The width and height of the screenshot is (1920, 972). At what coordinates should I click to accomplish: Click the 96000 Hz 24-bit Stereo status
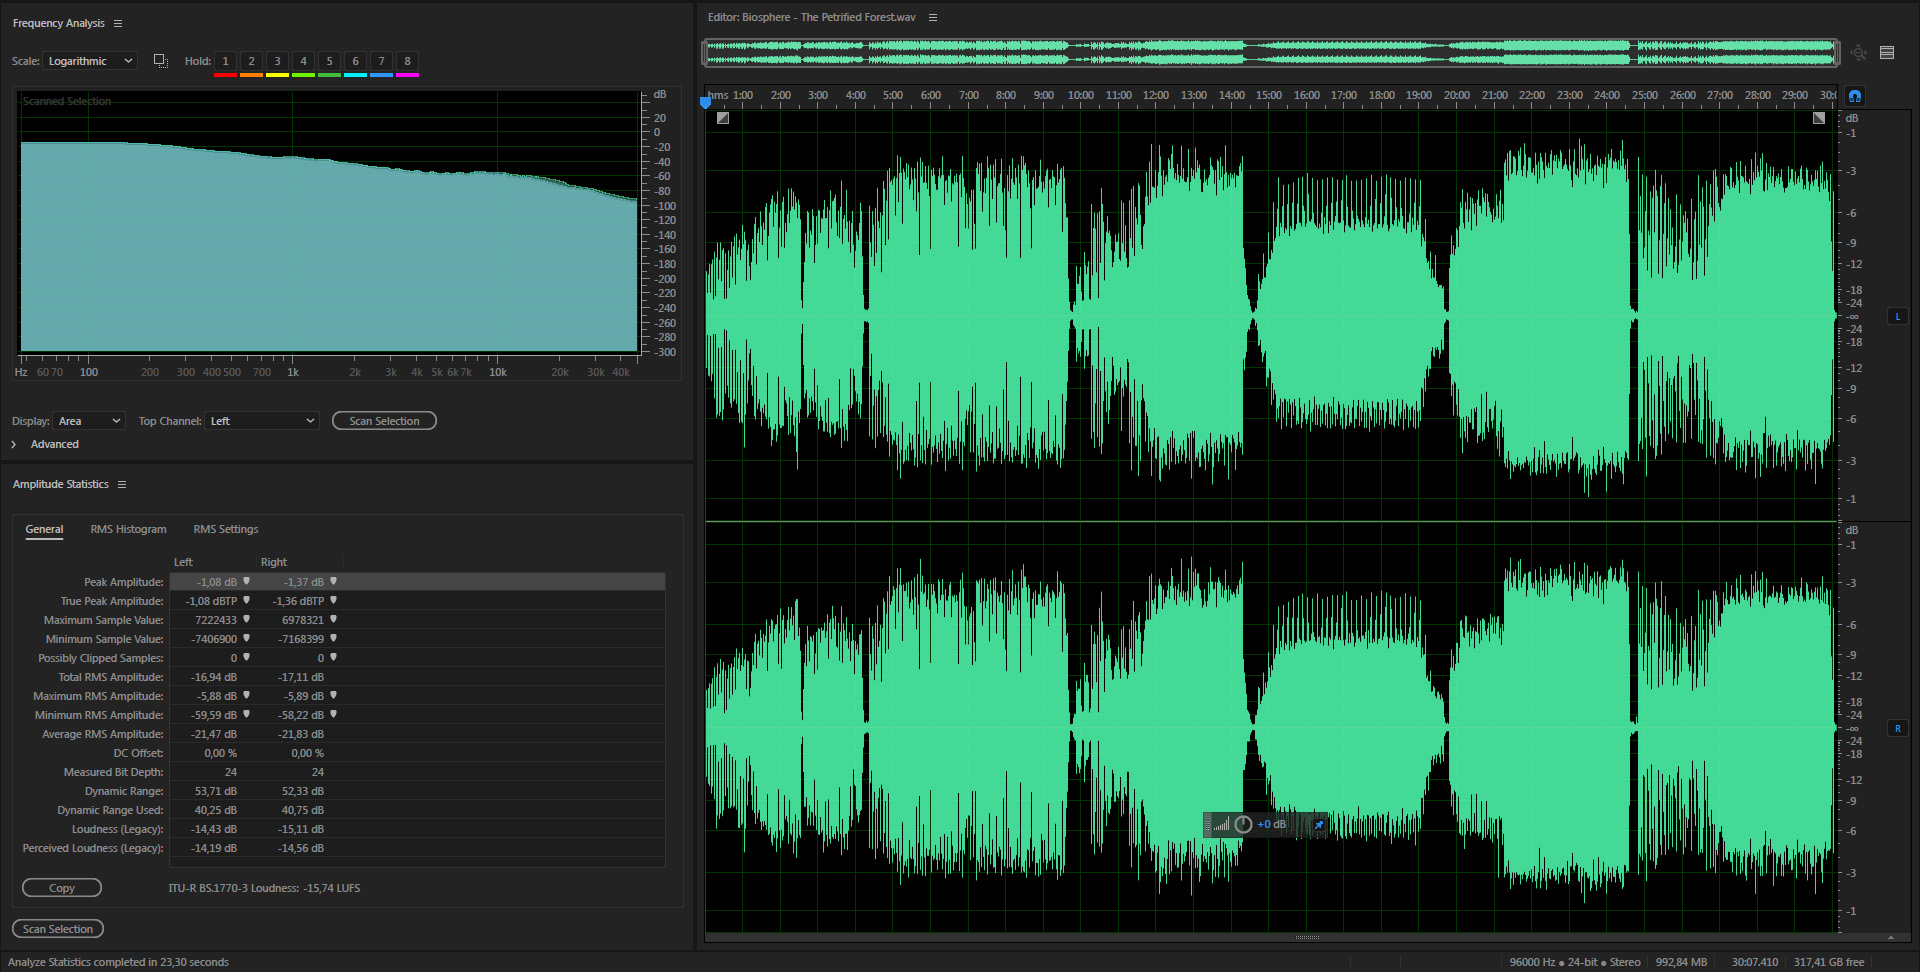pyautogui.click(x=1575, y=962)
